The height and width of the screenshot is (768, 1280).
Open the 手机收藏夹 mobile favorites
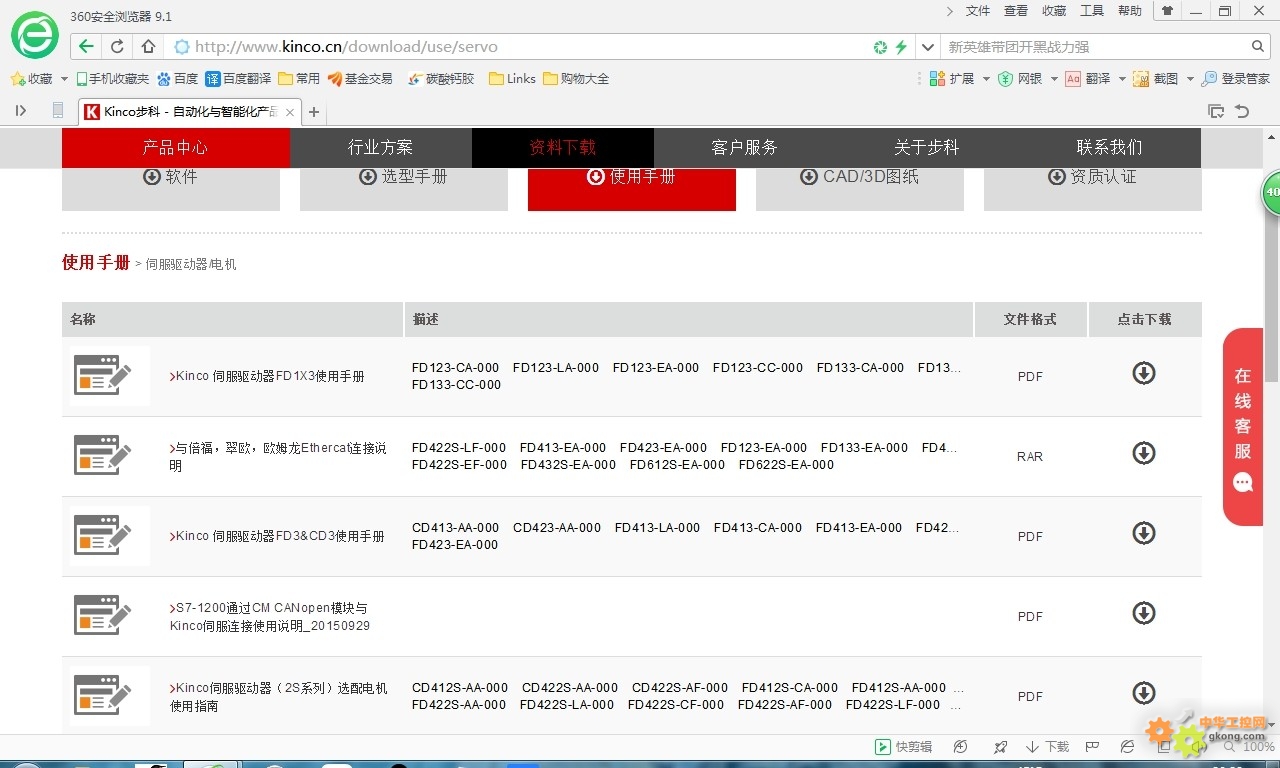point(113,79)
